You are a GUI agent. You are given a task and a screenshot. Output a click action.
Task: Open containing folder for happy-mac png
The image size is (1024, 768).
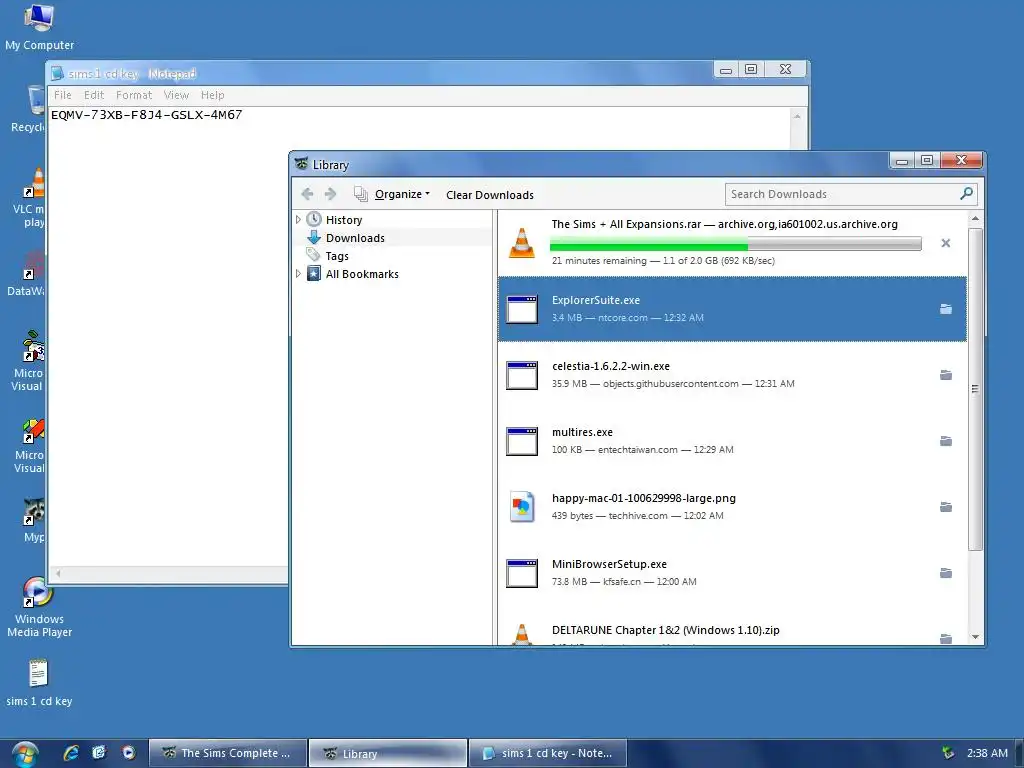946,507
